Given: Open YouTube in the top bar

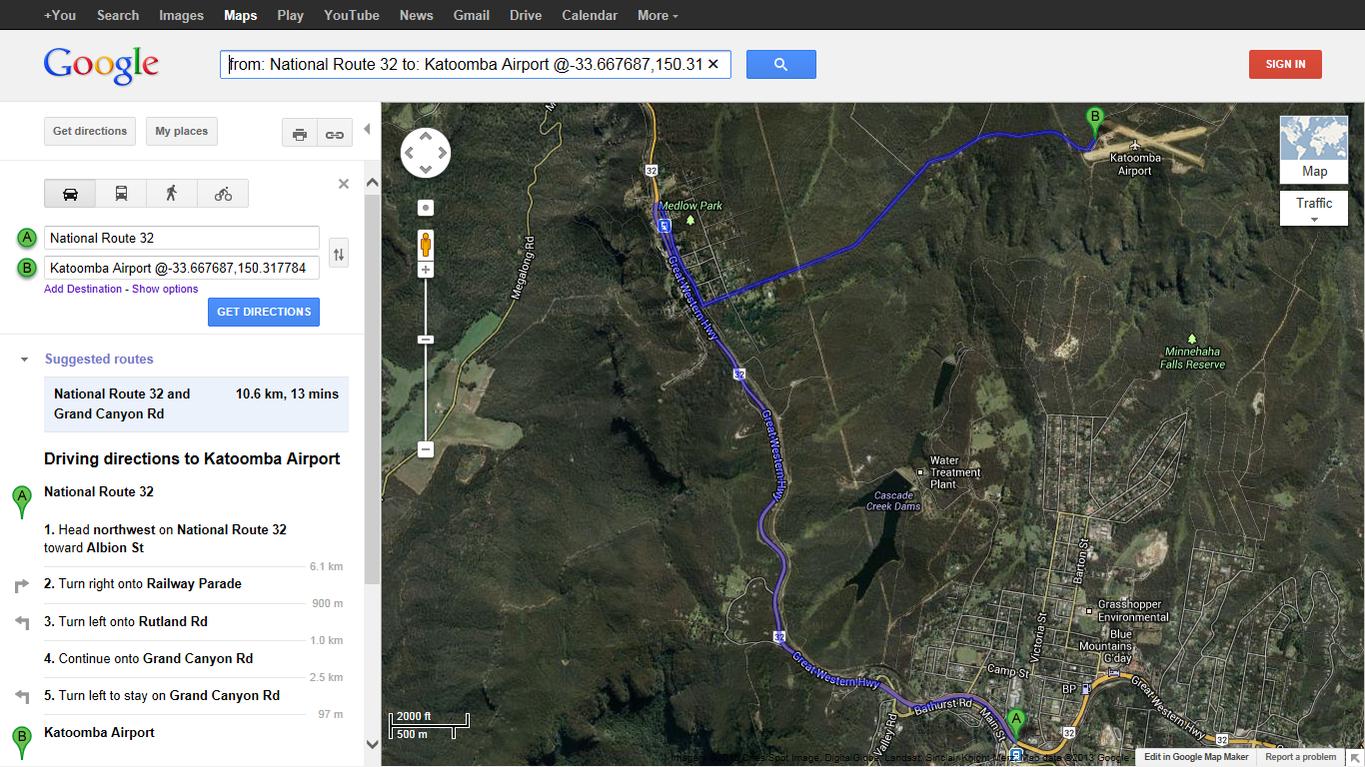Looking at the screenshot, I should 351,15.
